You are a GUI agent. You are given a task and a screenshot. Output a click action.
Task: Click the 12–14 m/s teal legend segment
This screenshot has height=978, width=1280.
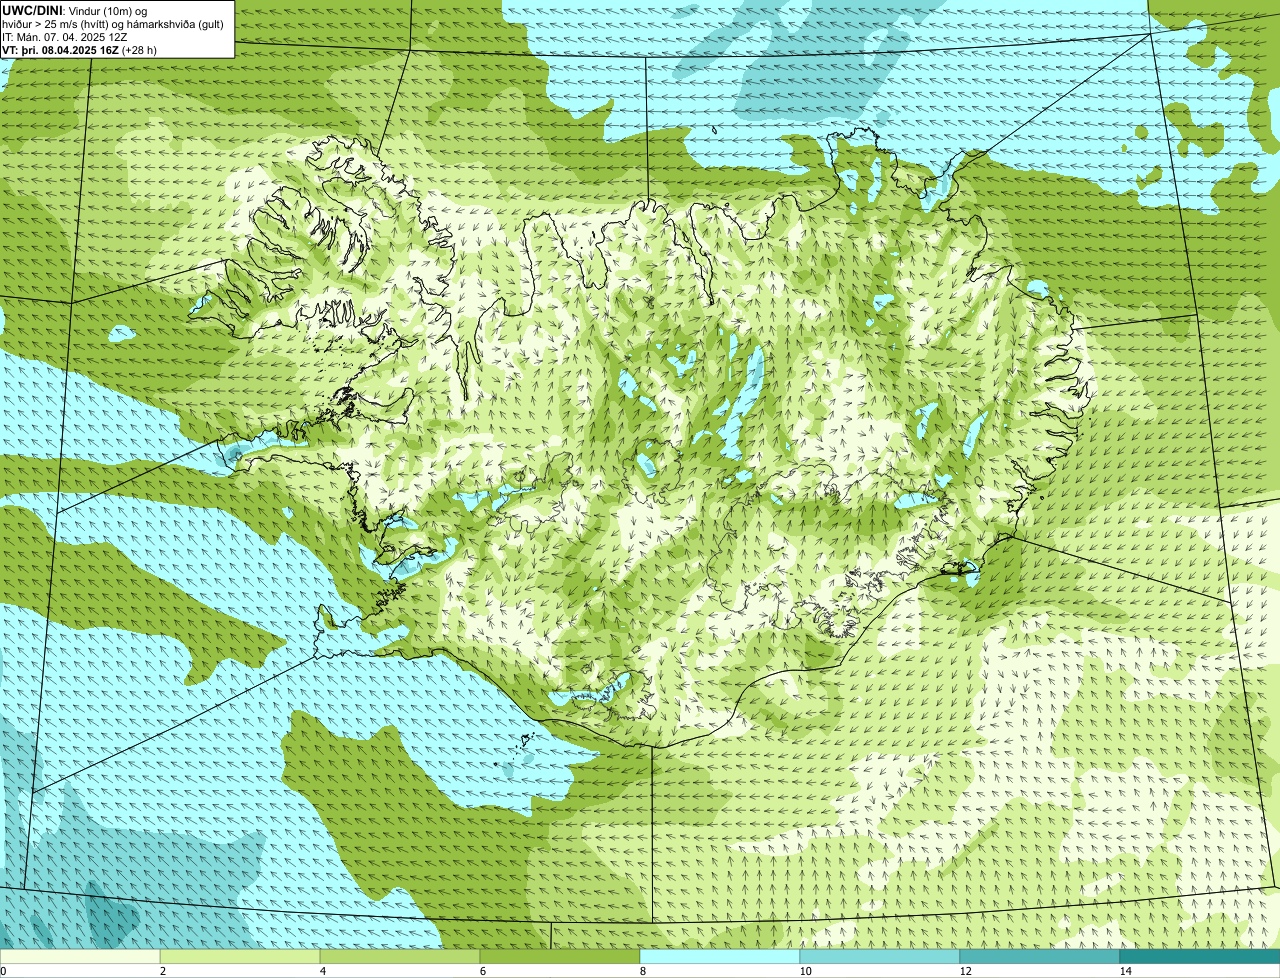click(x=1040, y=957)
